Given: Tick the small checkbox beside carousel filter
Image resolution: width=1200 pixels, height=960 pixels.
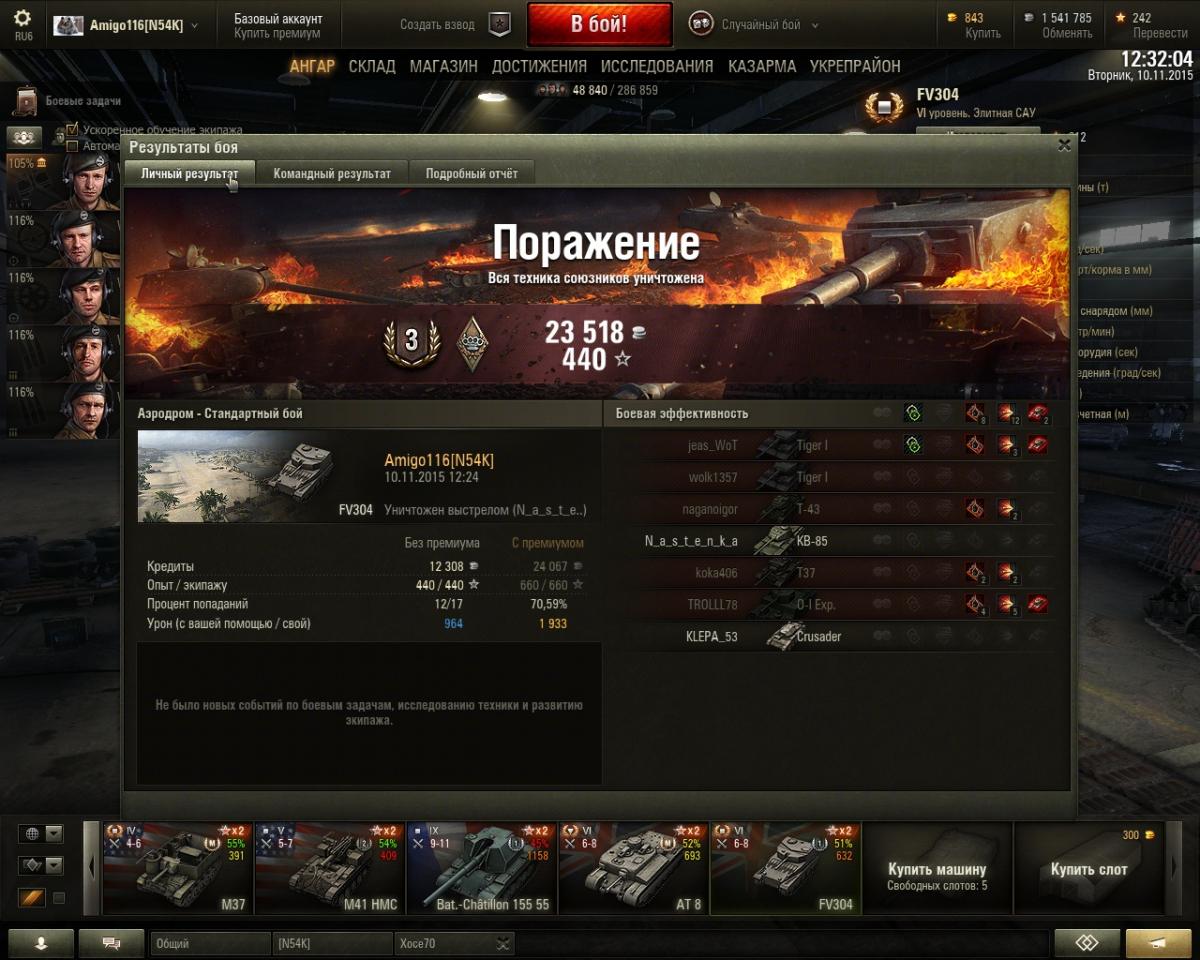Looking at the screenshot, I should pyautogui.click(x=59, y=898).
